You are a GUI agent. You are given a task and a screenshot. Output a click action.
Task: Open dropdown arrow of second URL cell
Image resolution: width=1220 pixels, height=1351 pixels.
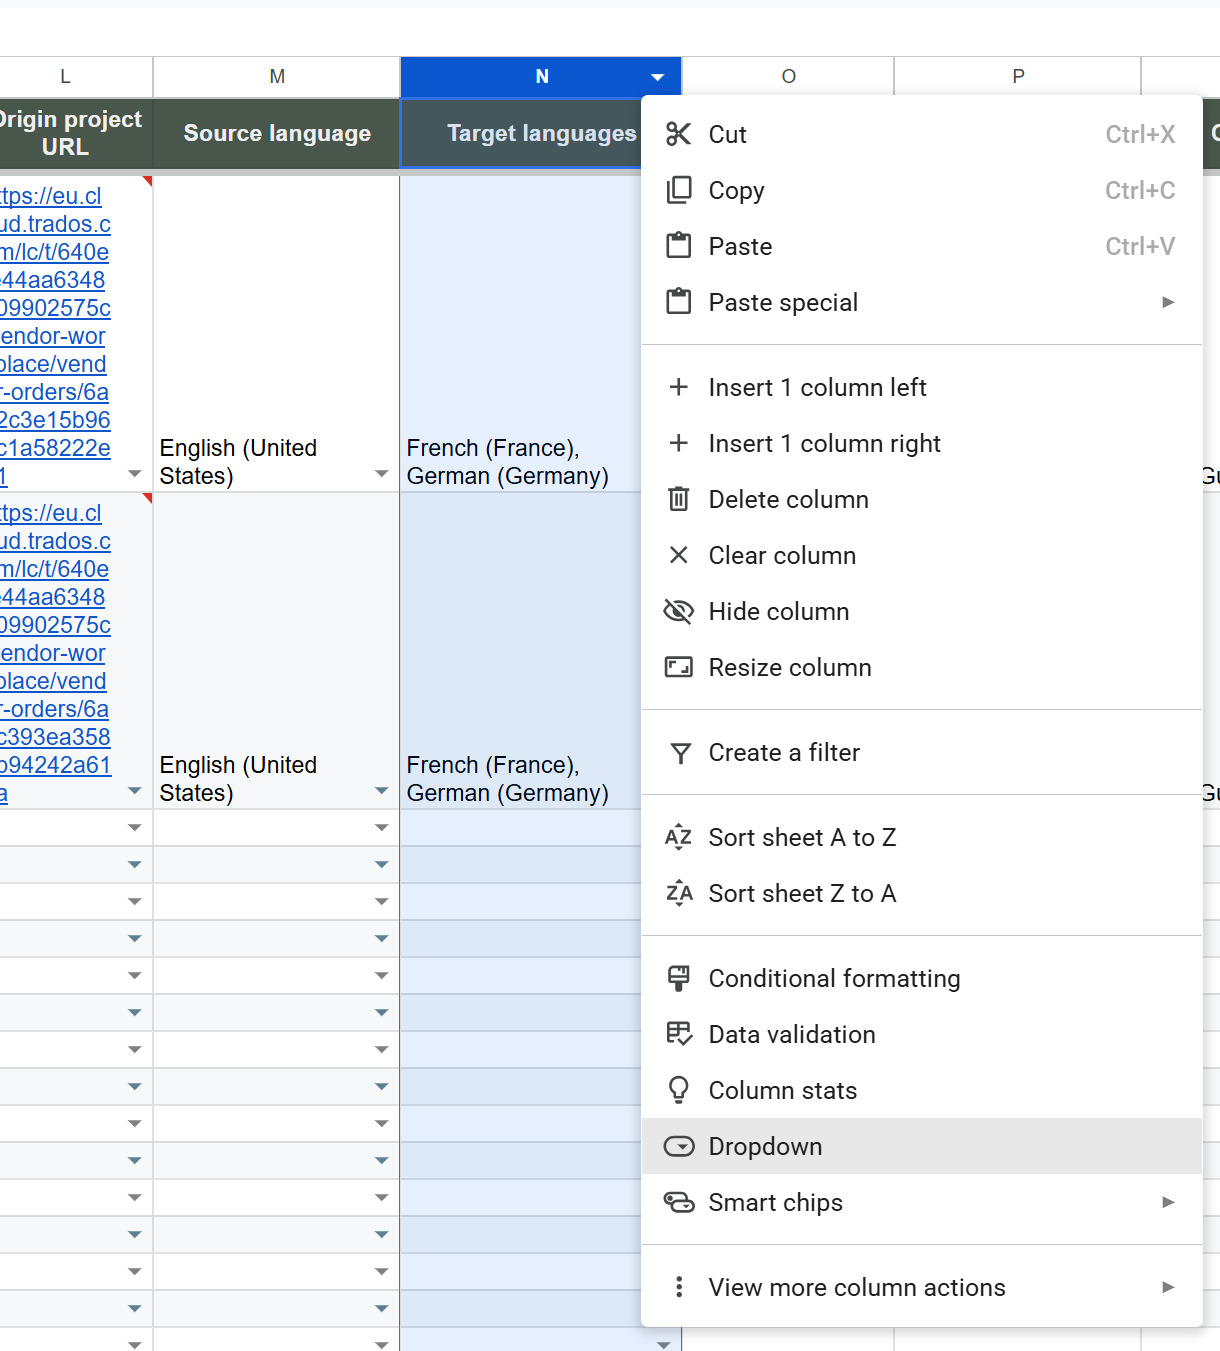click(134, 791)
